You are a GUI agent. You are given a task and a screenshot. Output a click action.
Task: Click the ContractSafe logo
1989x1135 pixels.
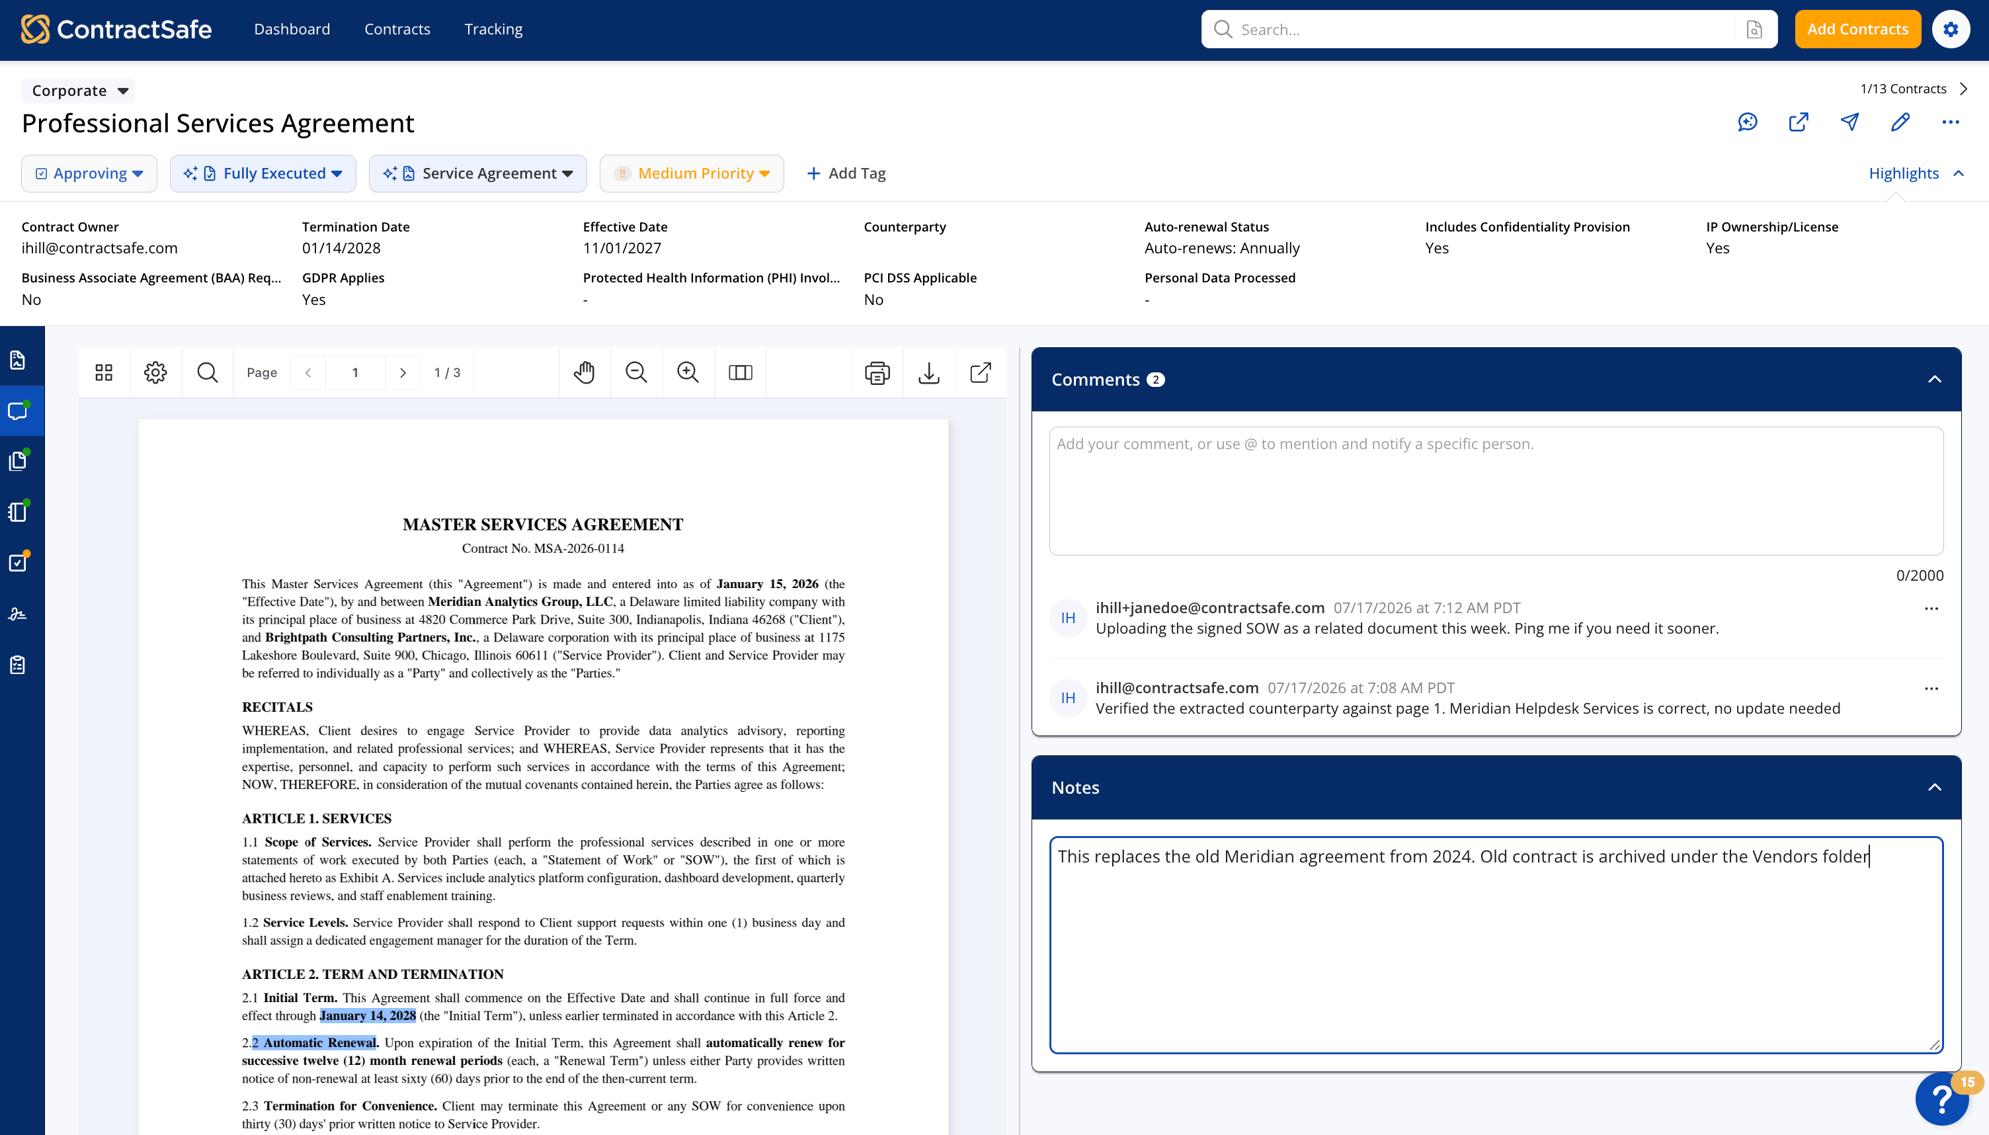[116, 29]
